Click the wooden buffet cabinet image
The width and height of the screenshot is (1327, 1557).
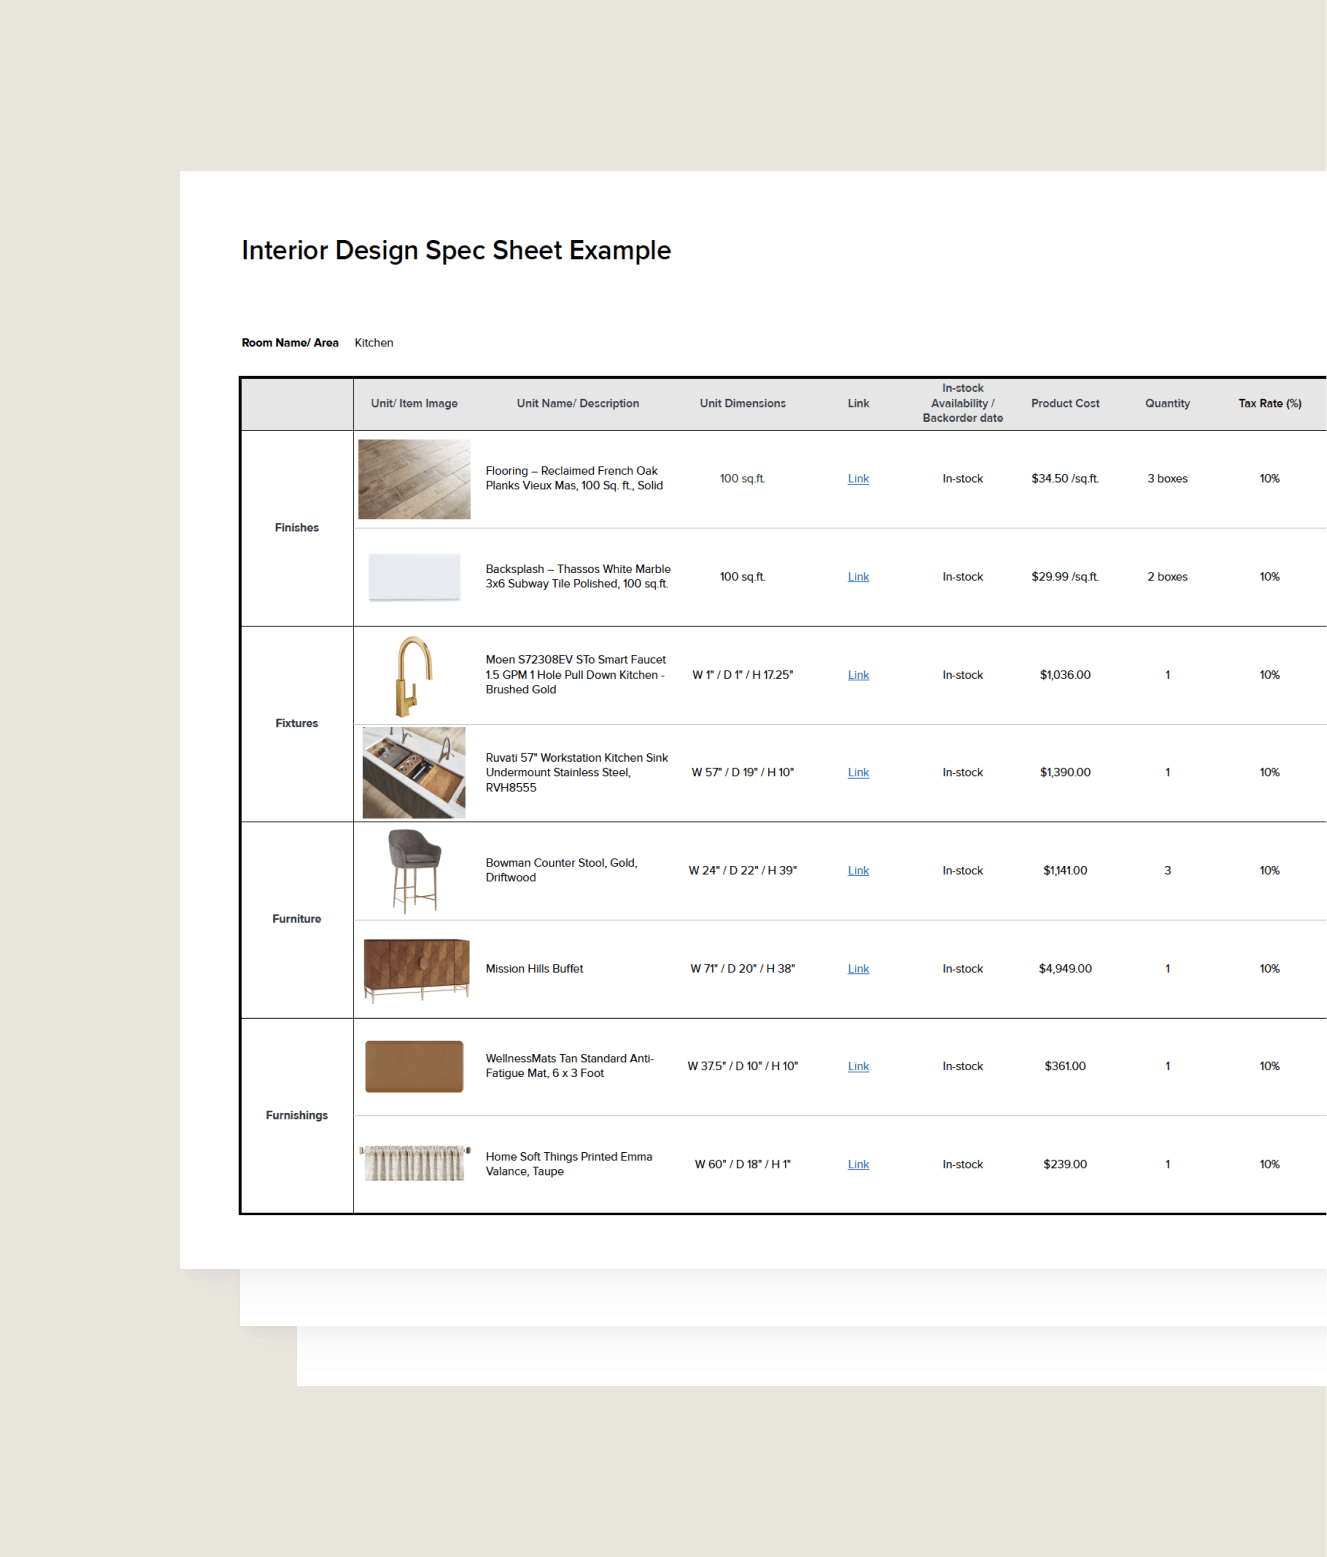click(416, 969)
